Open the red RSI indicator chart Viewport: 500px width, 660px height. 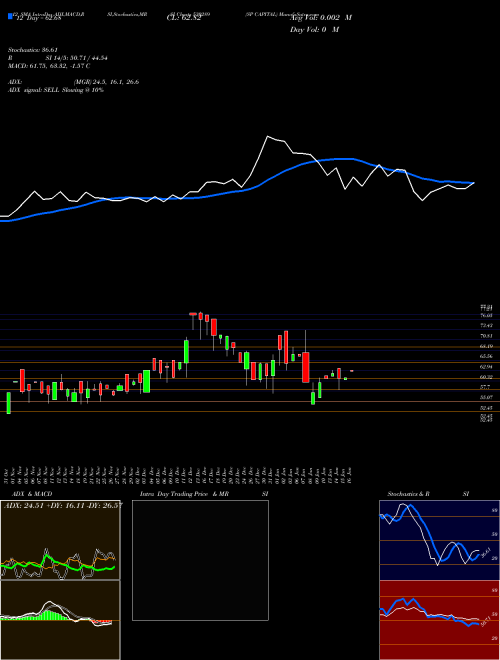tap(439, 620)
